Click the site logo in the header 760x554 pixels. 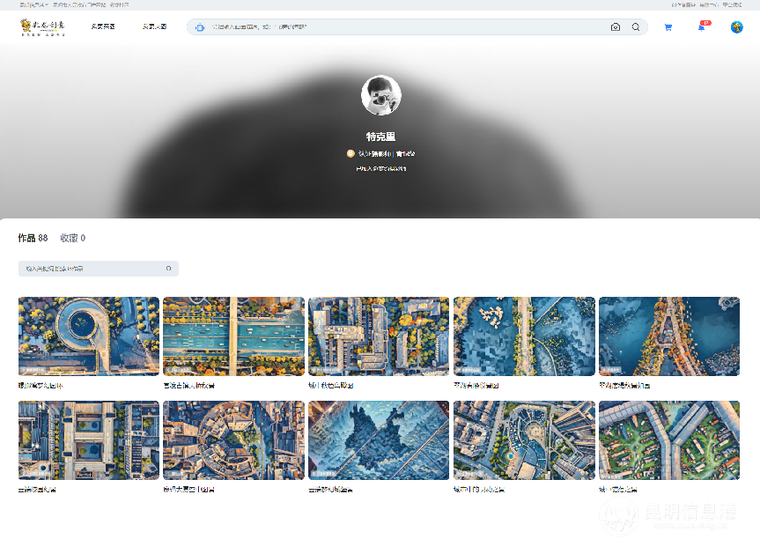[x=42, y=27]
